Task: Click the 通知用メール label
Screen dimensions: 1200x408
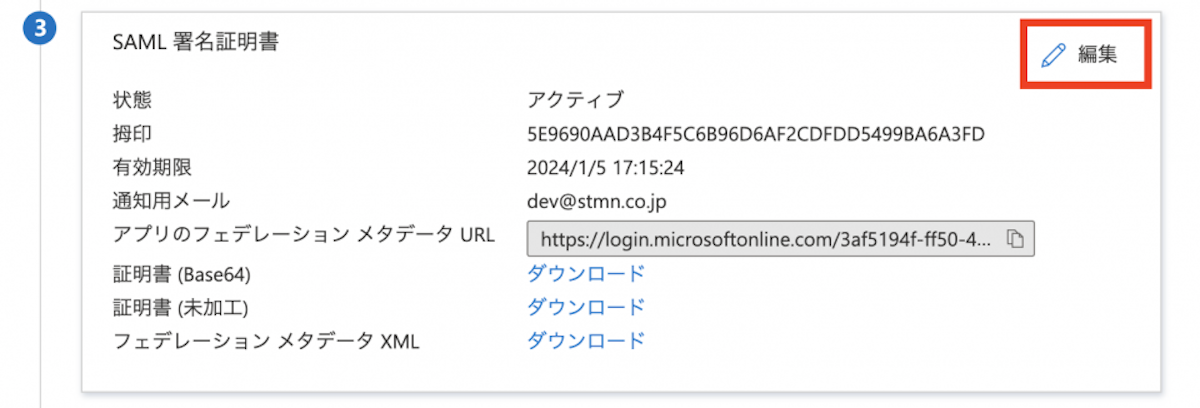Action: click(171, 201)
